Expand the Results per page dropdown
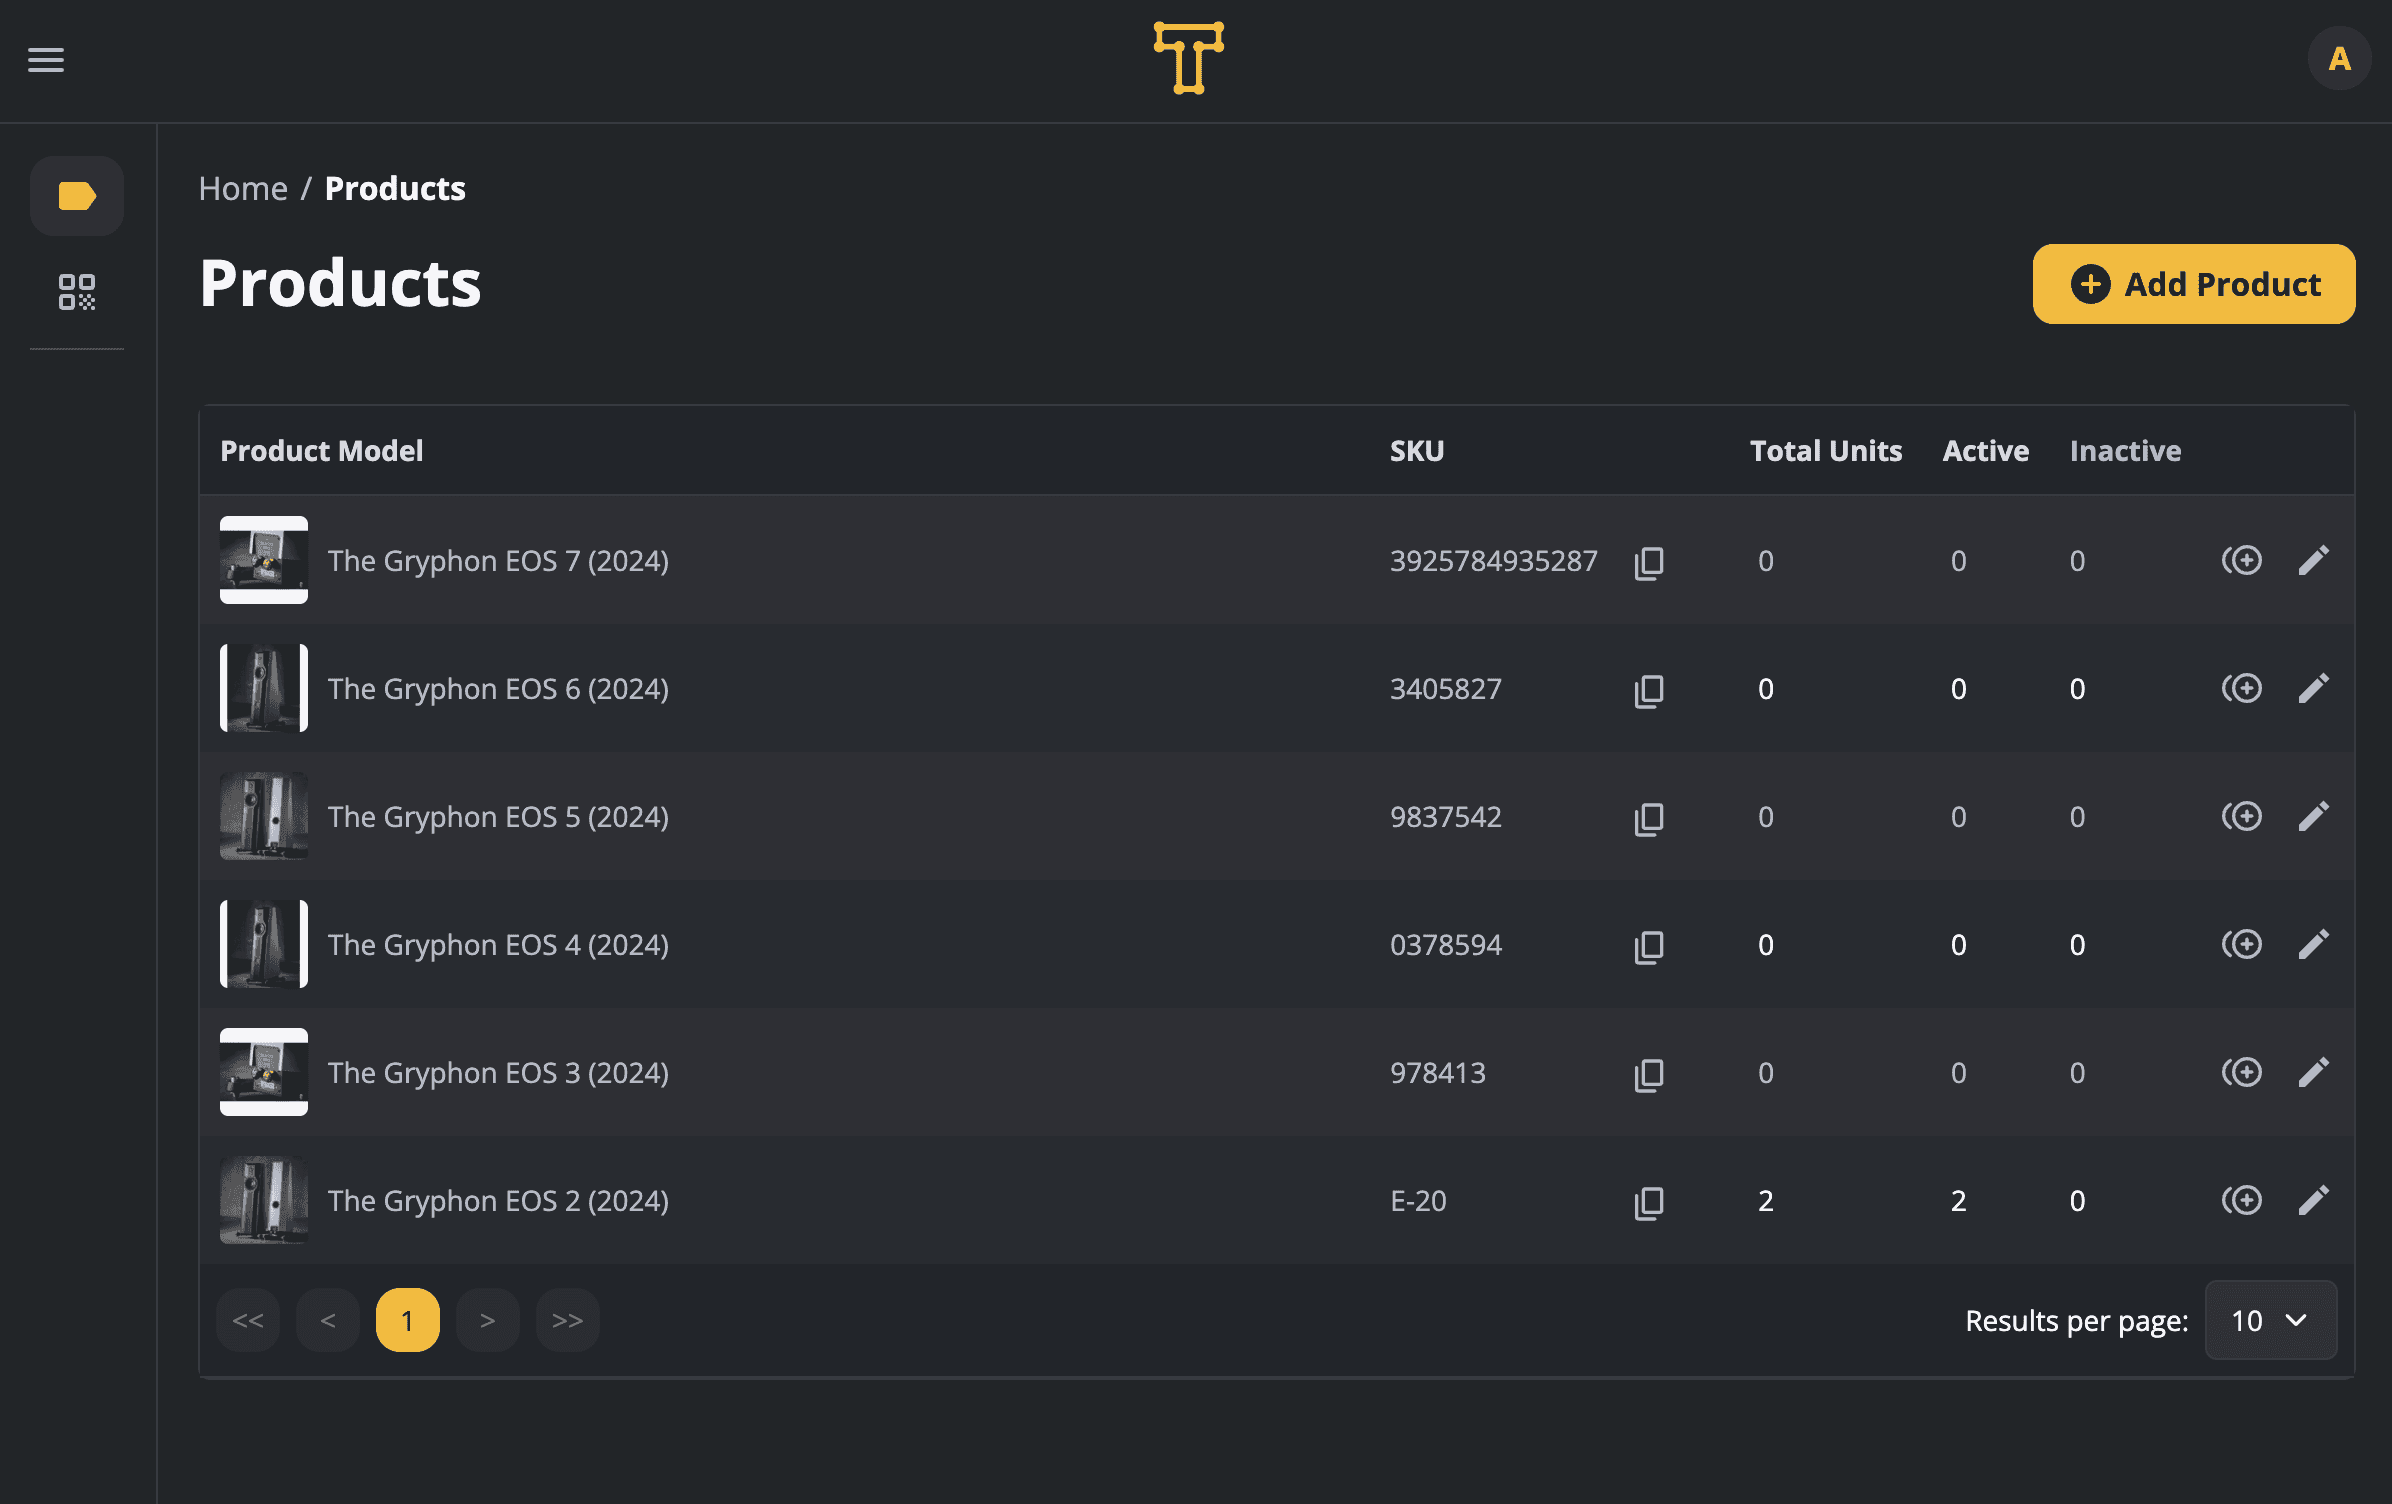The width and height of the screenshot is (2392, 1504). click(2270, 1321)
